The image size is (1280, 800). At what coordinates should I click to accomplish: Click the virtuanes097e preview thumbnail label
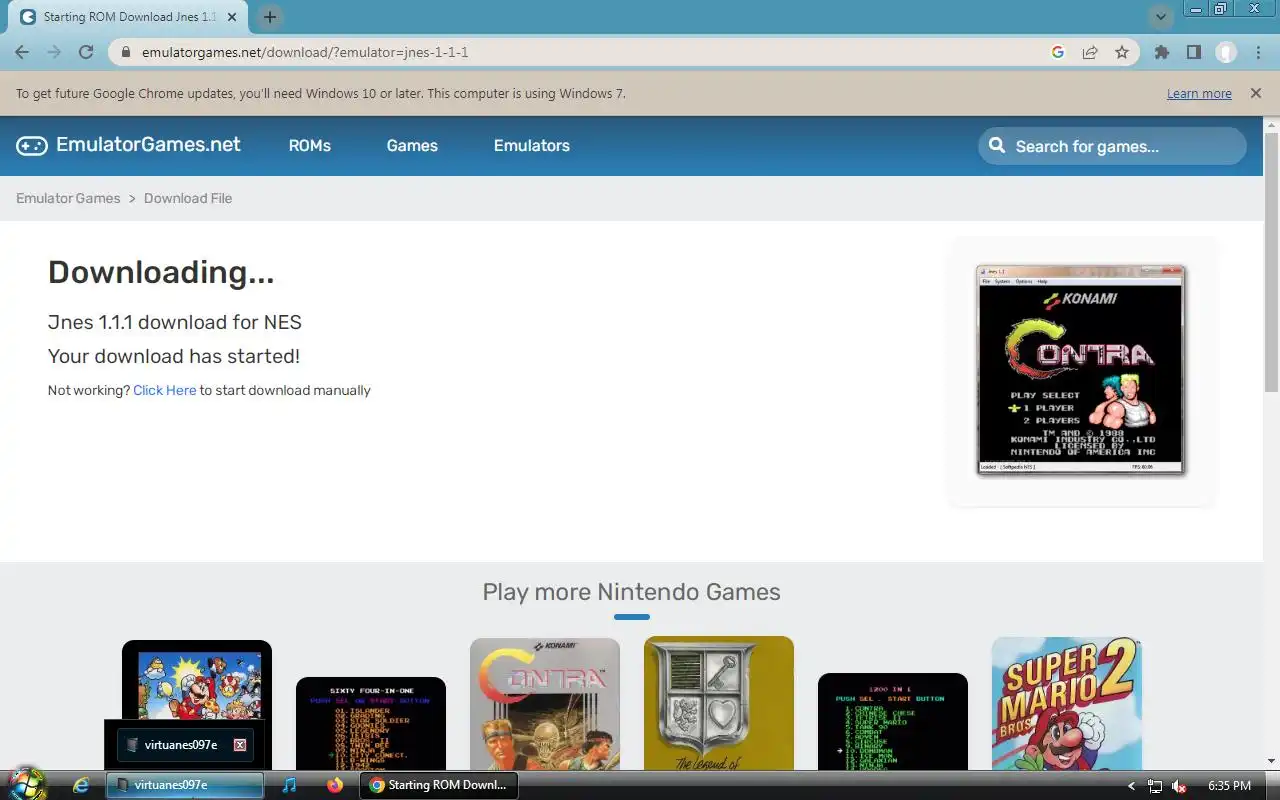click(x=180, y=745)
